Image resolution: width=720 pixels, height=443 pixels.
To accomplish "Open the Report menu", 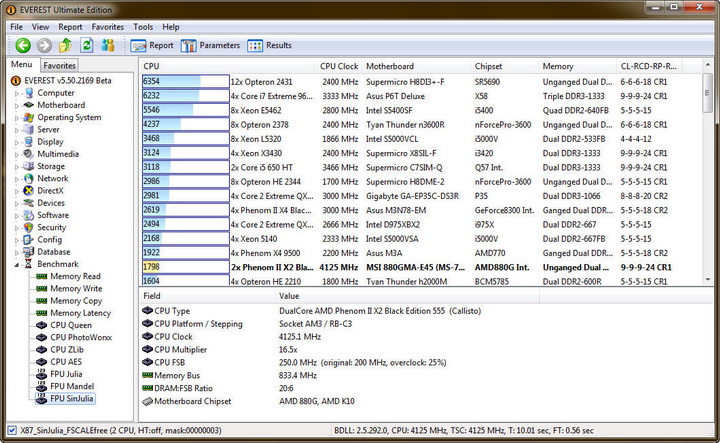I will point(70,27).
